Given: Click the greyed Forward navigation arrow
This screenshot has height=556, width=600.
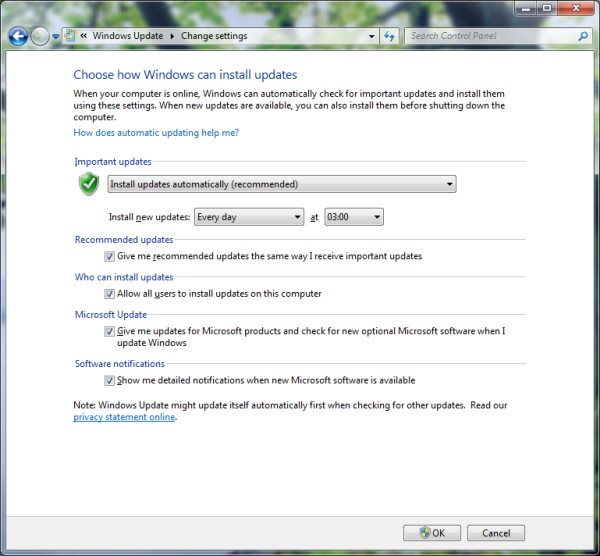Looking at the screenshot, I should point(40,37).
